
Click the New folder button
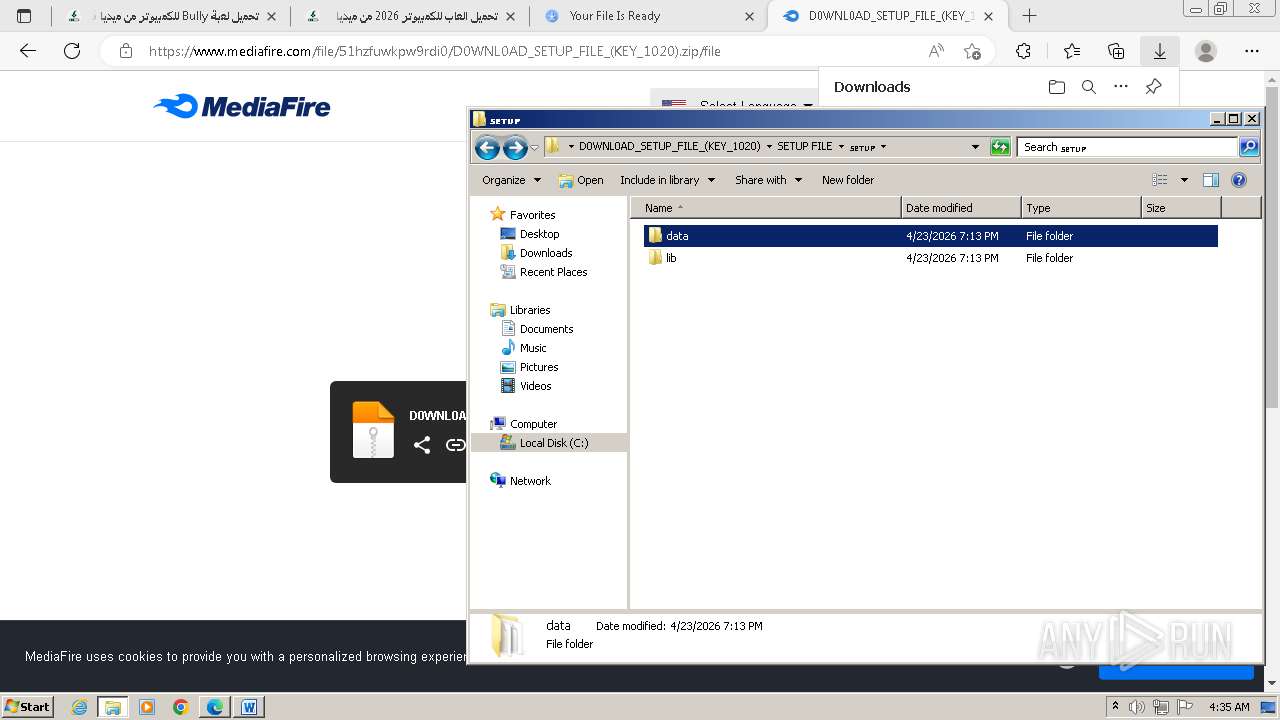coord(848,180)
